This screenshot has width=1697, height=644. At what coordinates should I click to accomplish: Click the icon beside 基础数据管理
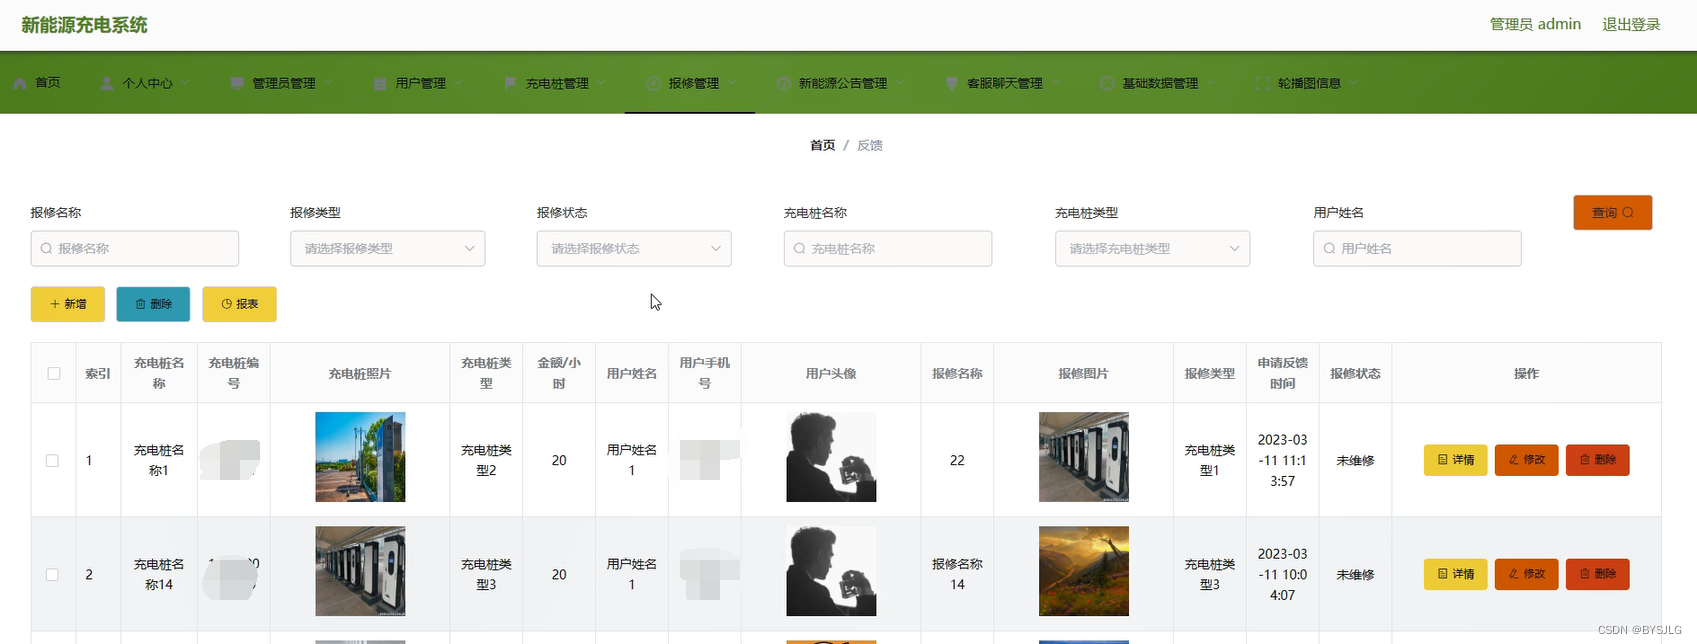(1107, 84)
